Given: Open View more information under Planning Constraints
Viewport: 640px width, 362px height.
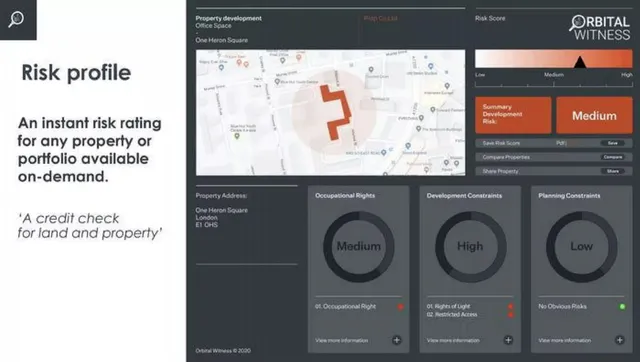Looking at the screenshot, I should (x=564, y=340).
